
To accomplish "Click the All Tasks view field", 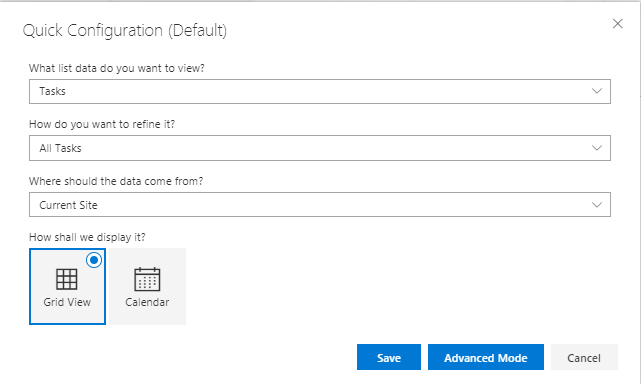I will (320, 148).
